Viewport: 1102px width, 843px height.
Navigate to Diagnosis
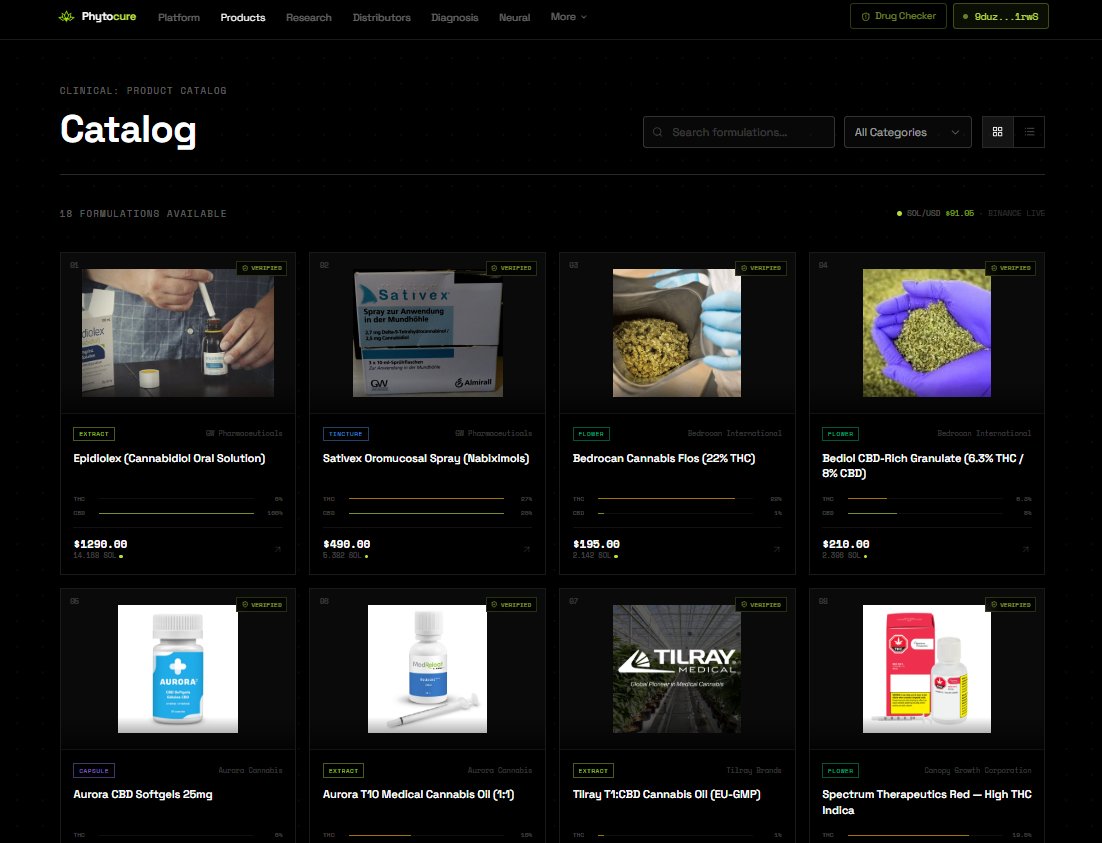tap(455, 18)
